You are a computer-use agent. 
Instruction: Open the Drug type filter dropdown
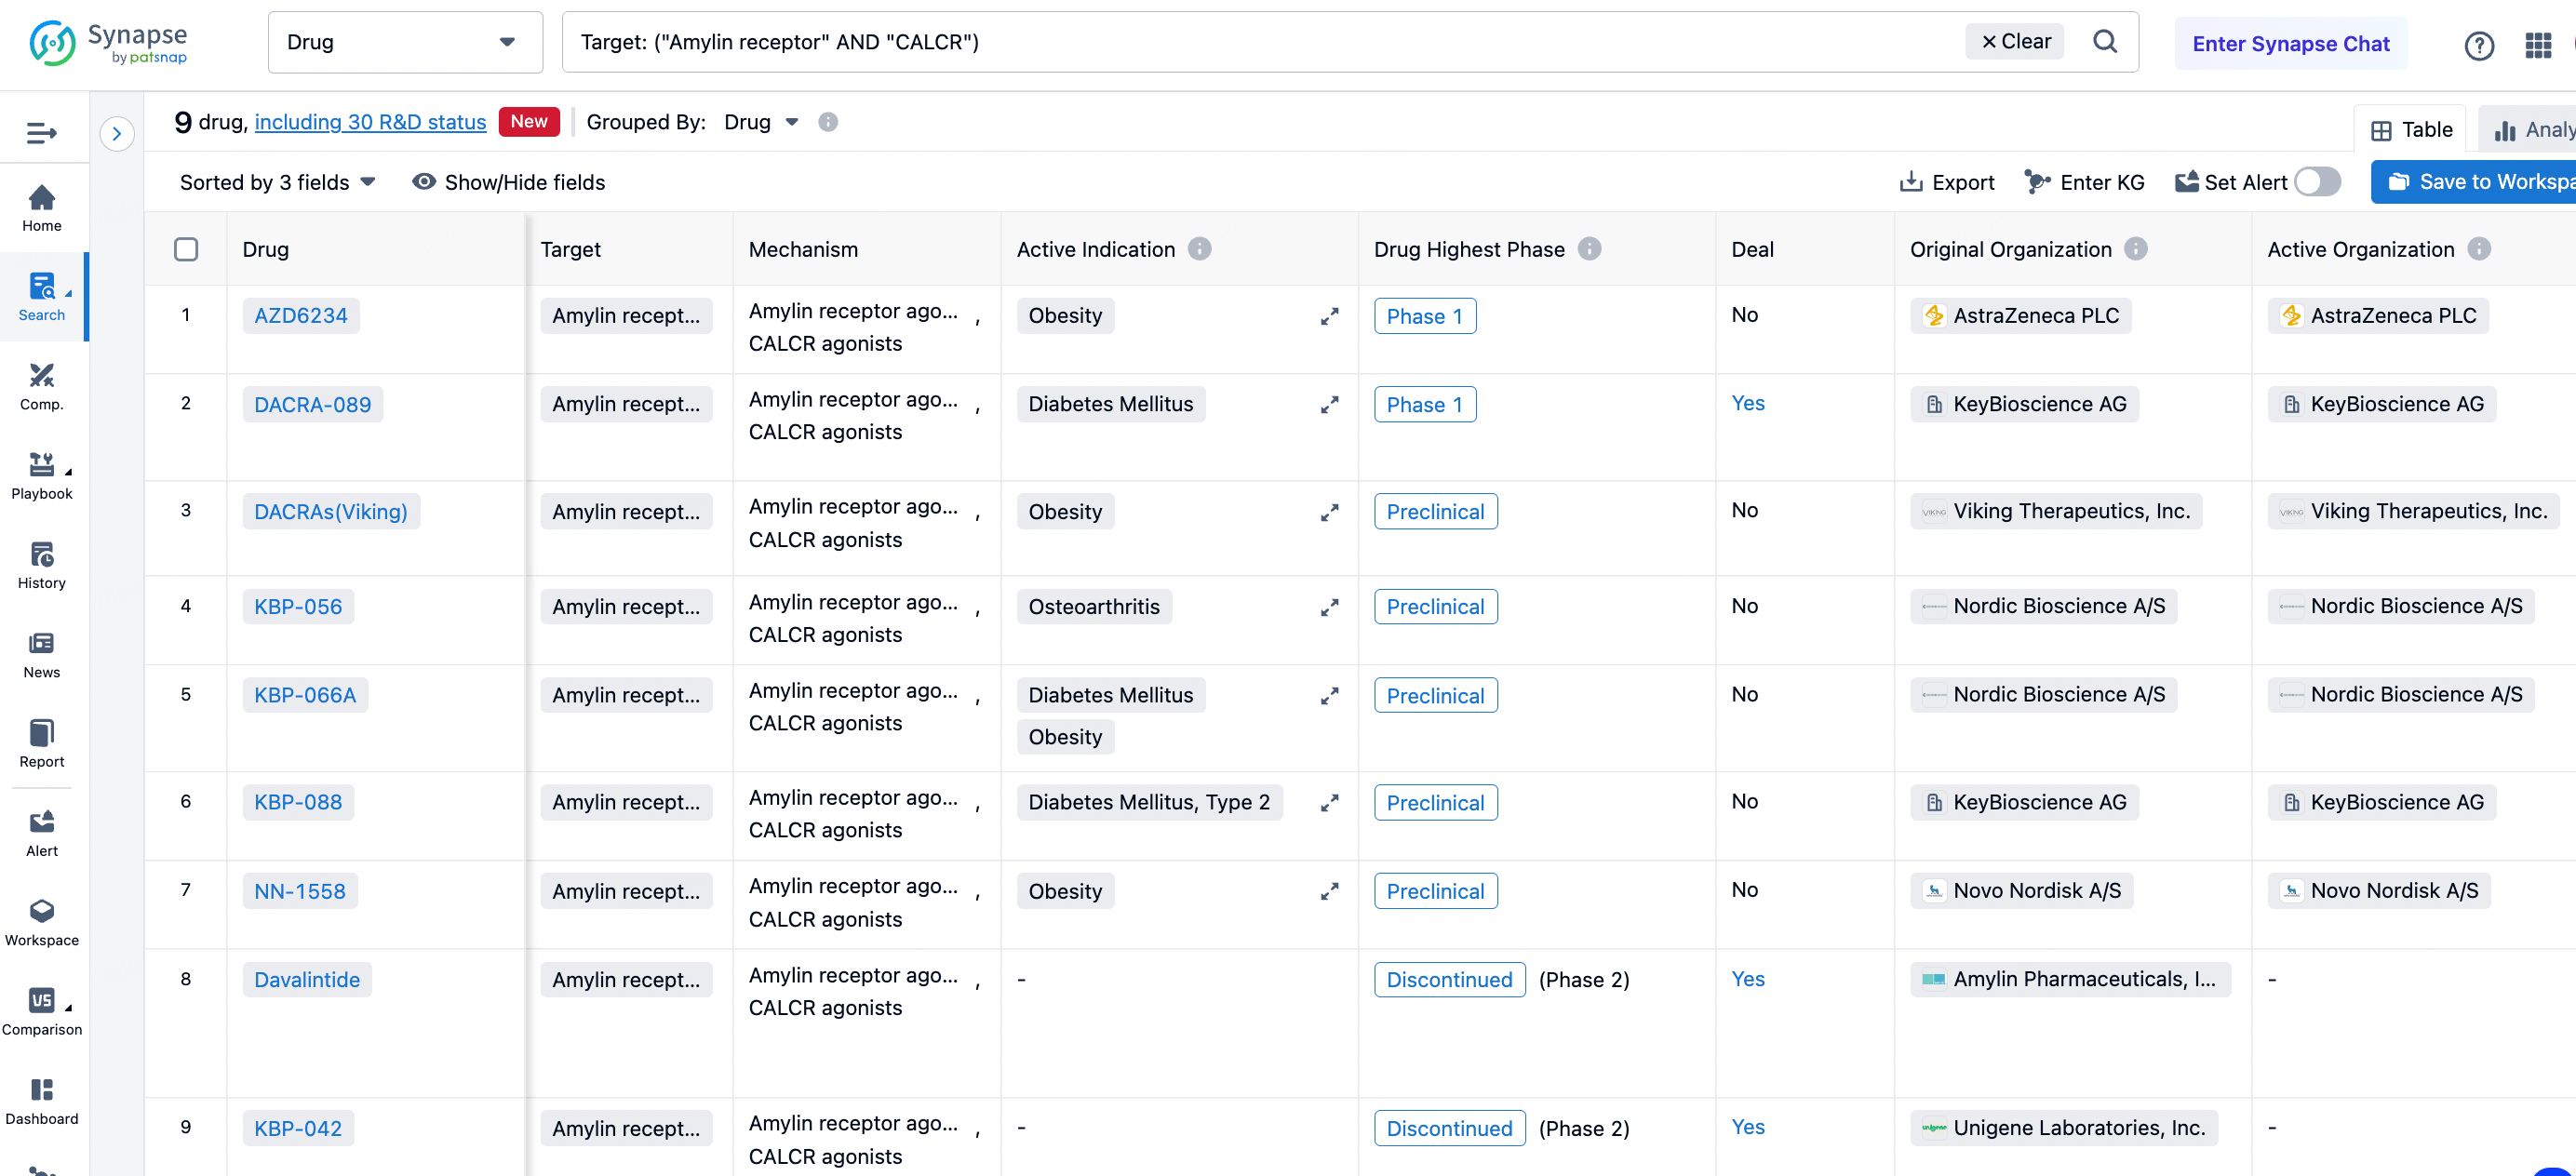(406, 41)
